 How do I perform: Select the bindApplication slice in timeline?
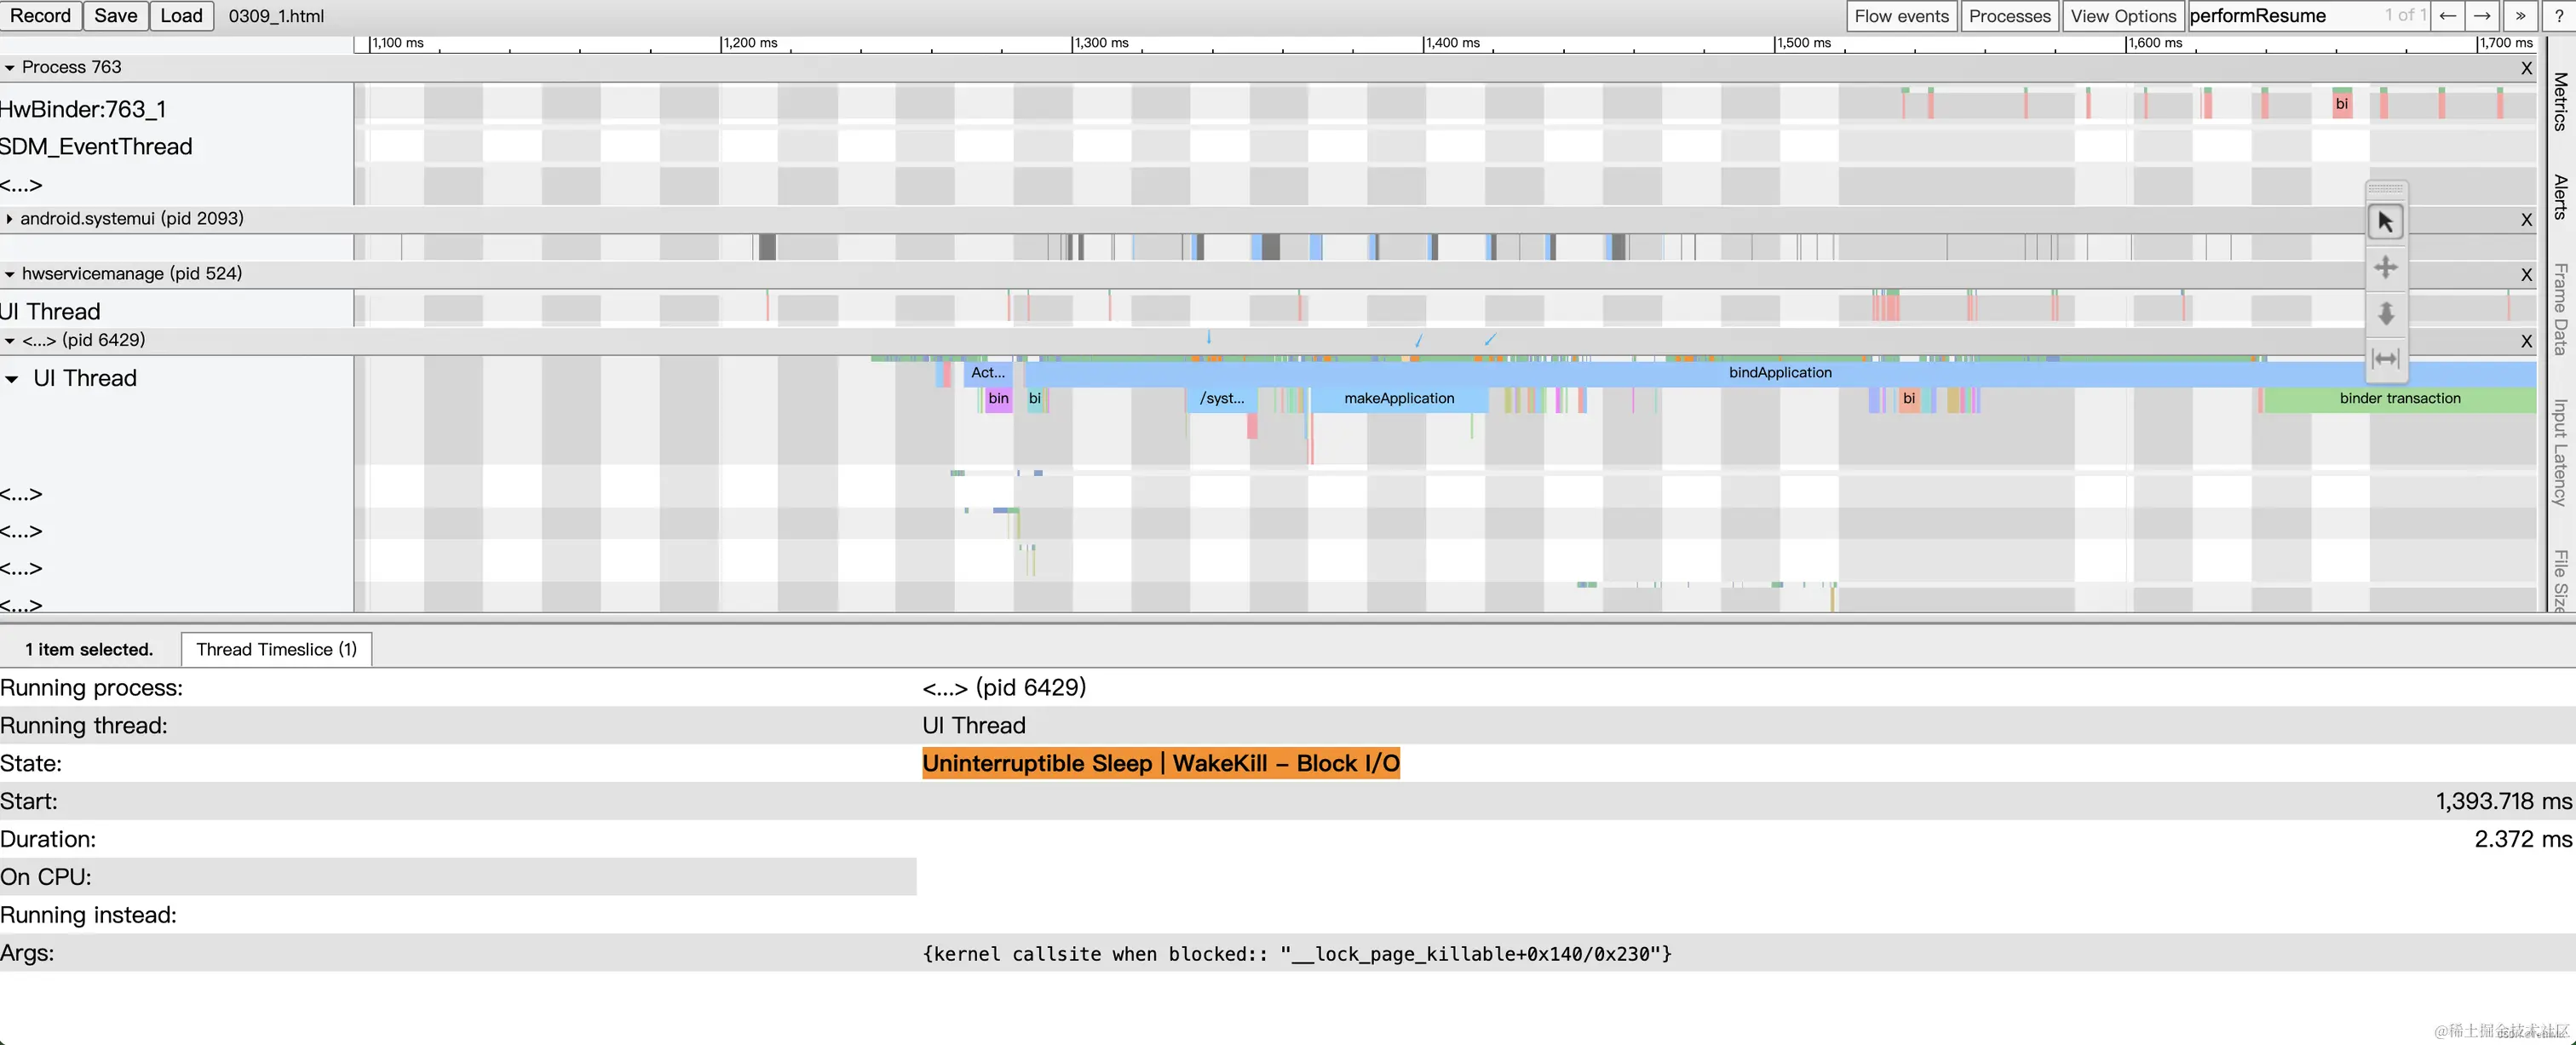click(1779, 373)
